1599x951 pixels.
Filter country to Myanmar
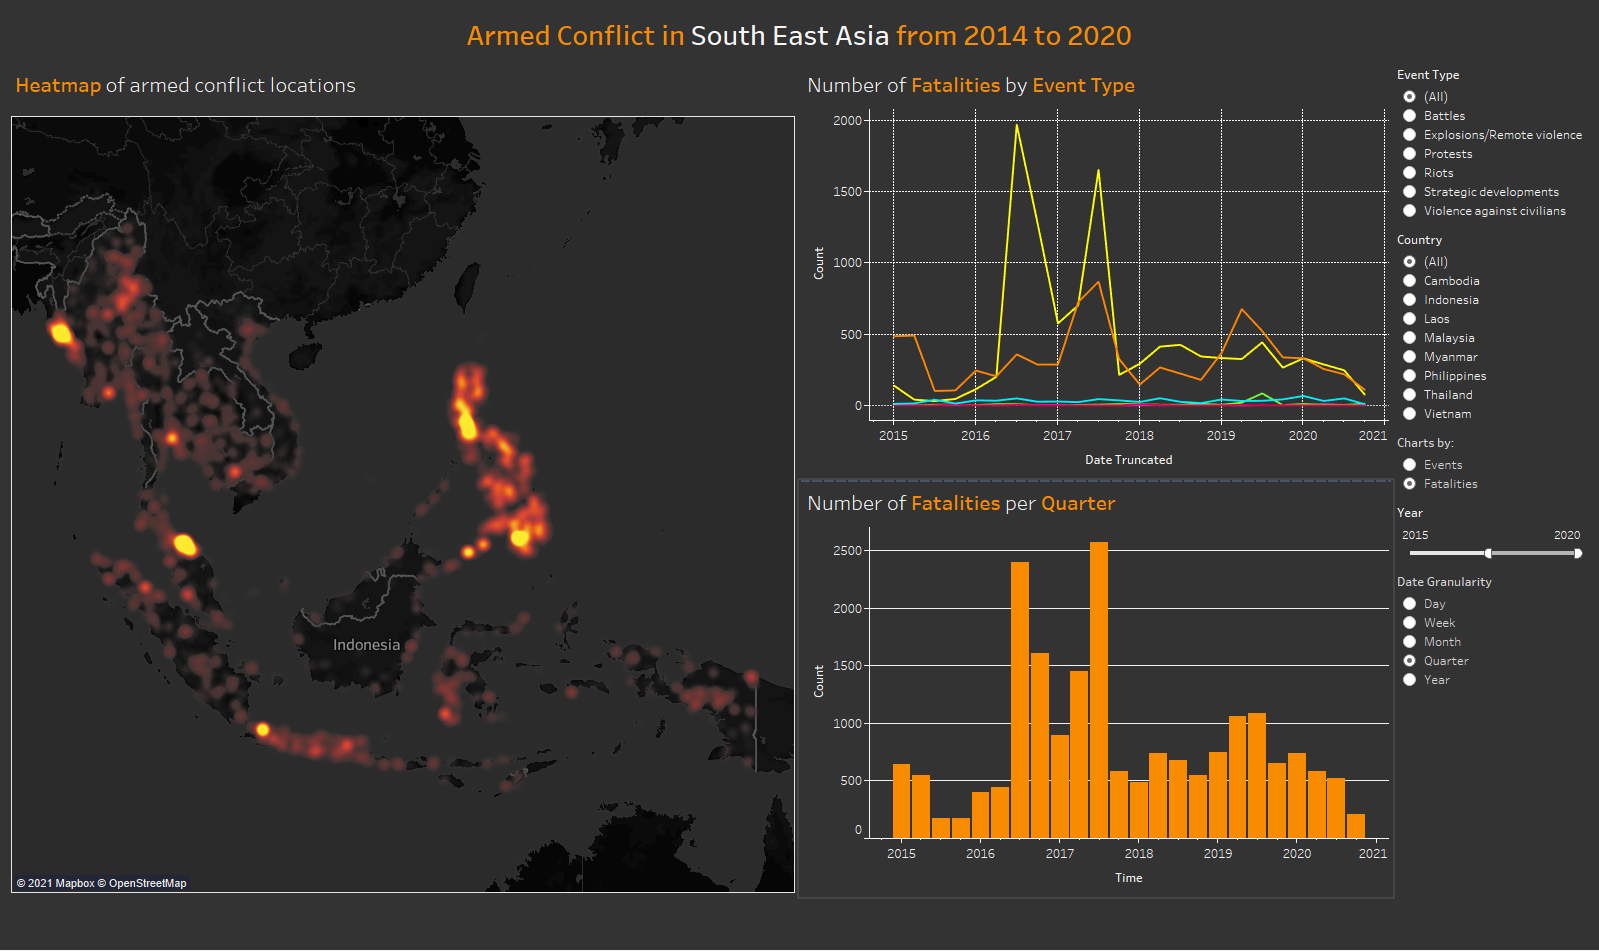[x=1409, y=357]
